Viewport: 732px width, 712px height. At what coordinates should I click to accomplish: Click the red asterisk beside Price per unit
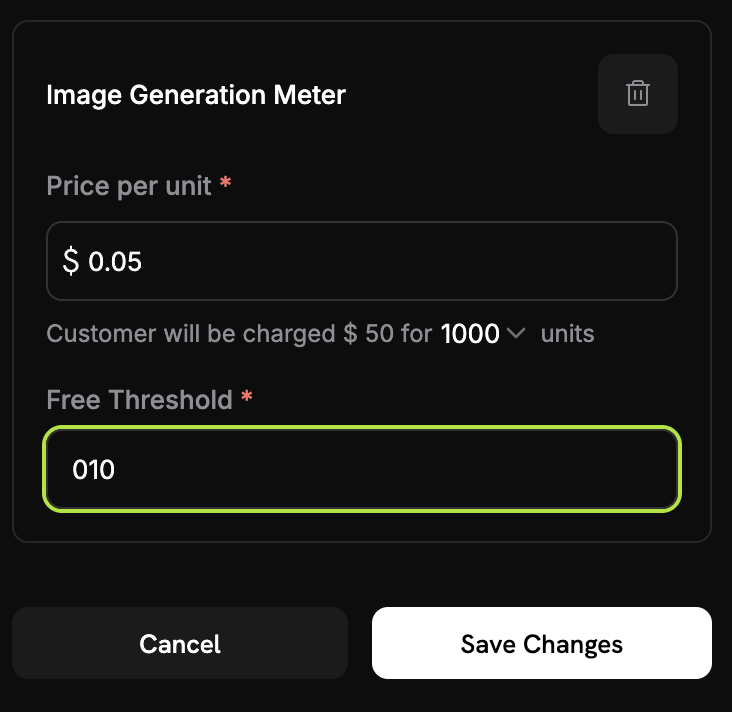(x=225, y=182)
